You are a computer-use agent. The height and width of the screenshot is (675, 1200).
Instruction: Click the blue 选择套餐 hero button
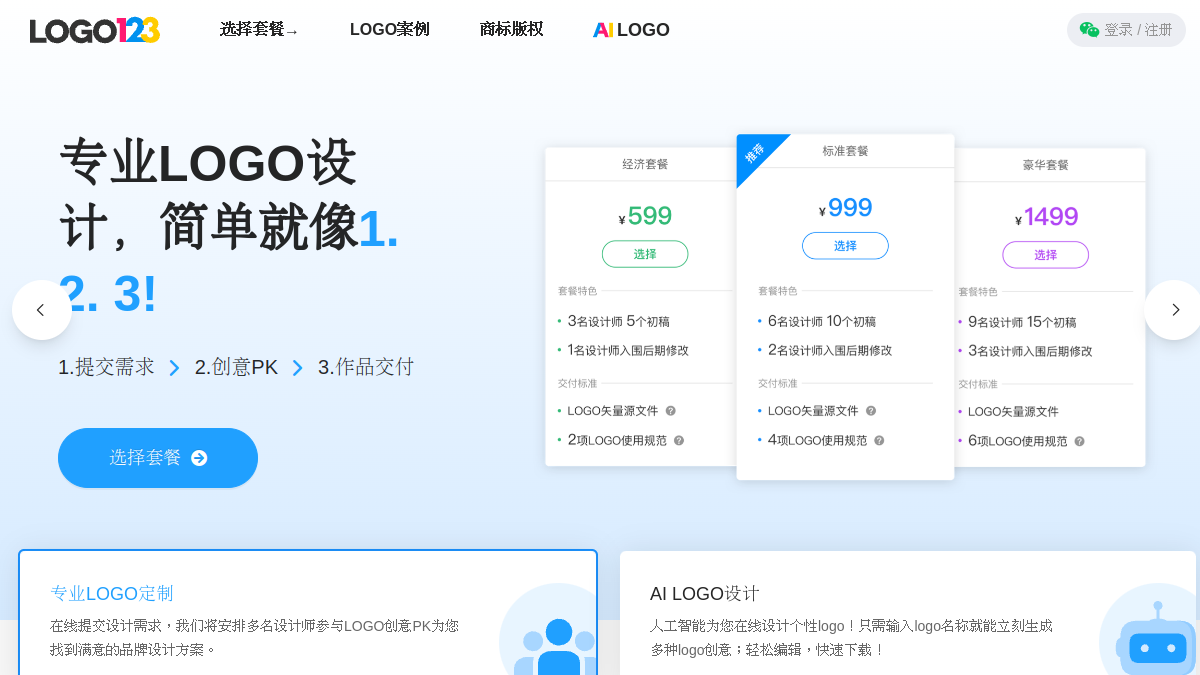click(158, 458)
